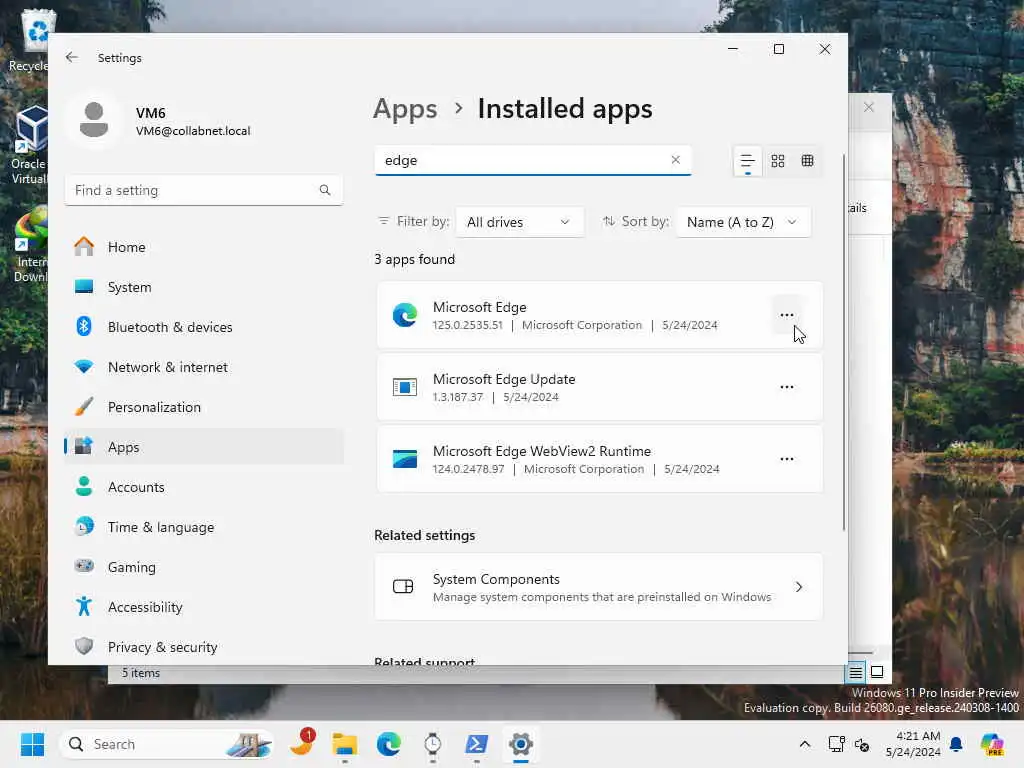
Task: Click Microsoft Edge Update version 1.3.187.37
Action: [x=458, y=397]
